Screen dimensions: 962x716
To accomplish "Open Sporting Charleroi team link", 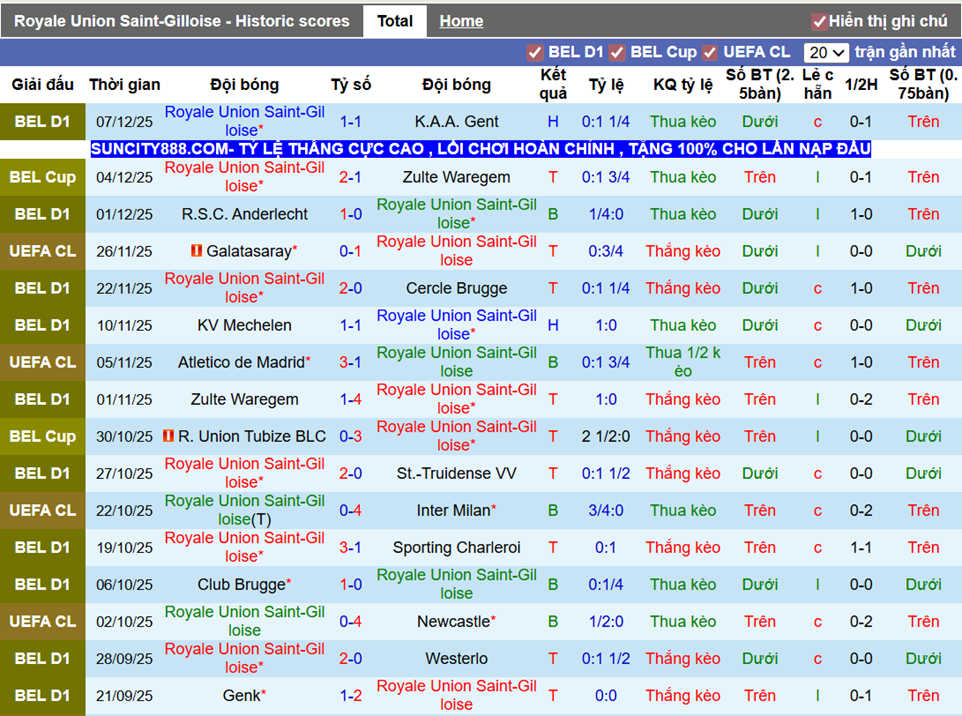I will pyautogui.click(x=456, y=547).
